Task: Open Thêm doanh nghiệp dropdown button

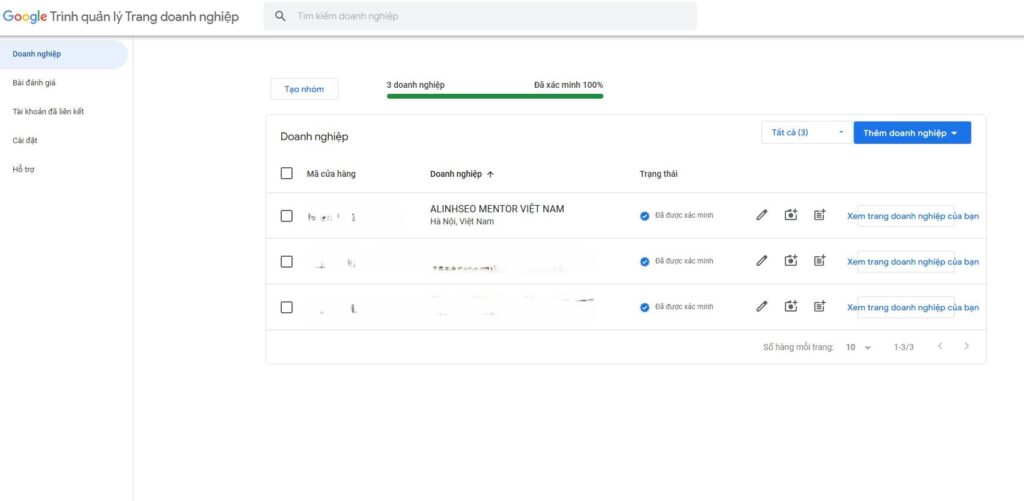Action: tap(912, 133)
